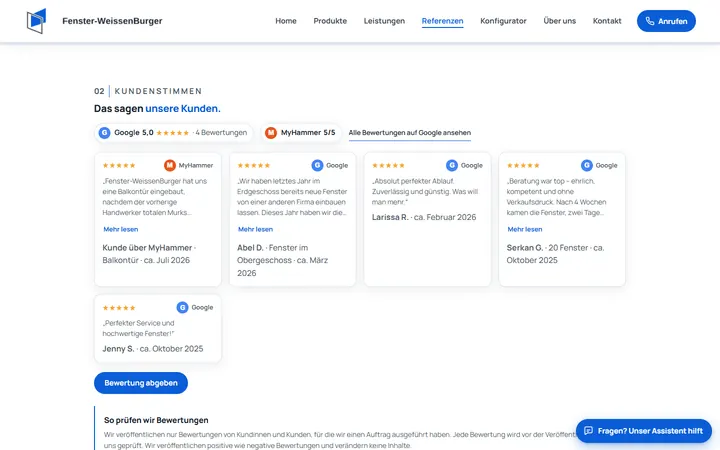Go to the Leistungen page

point(384,21)
